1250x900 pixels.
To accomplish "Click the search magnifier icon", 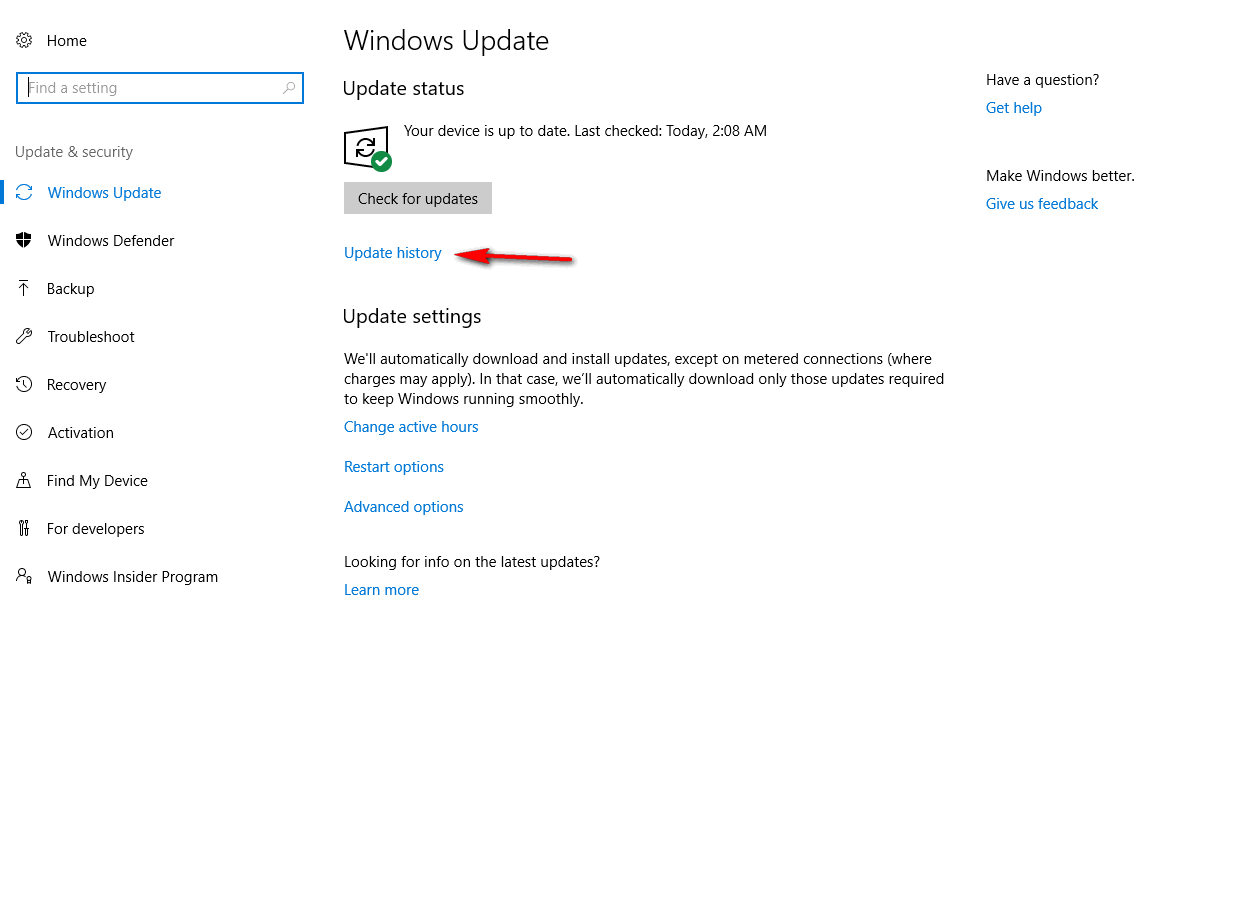I will click(x=289, y=88).
